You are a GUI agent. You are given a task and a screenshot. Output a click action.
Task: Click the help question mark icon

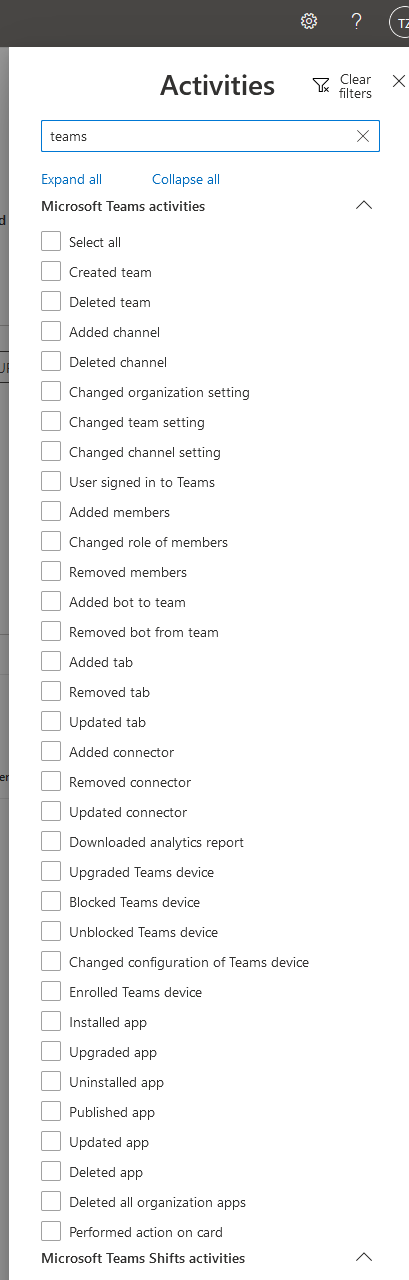356,21
